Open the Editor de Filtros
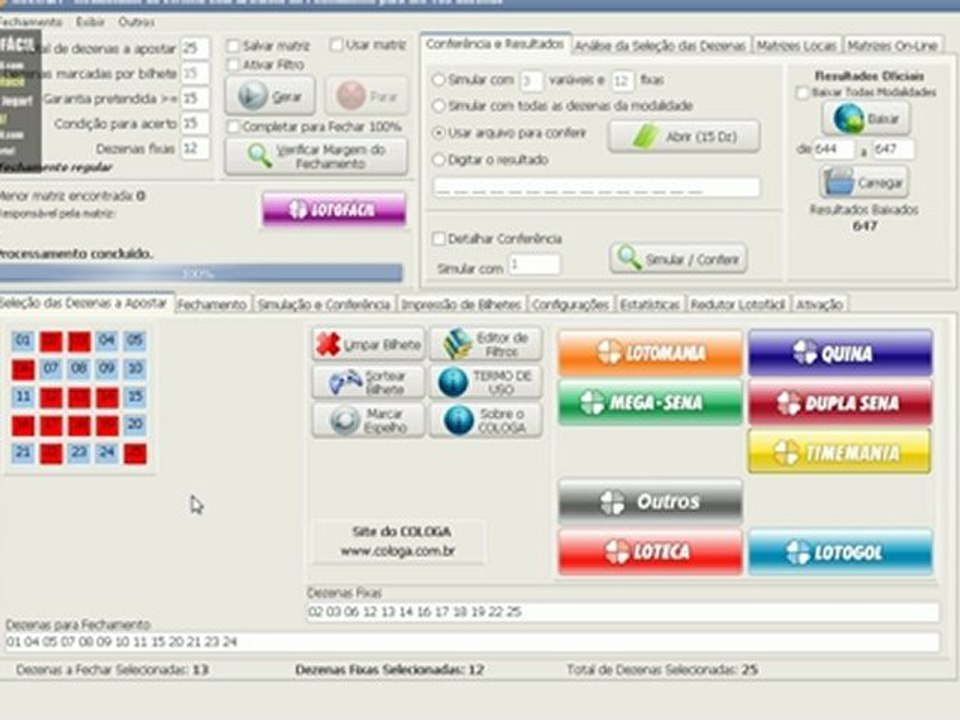The image size is (960, 720). pyautogui.click(x=486, y=344)
